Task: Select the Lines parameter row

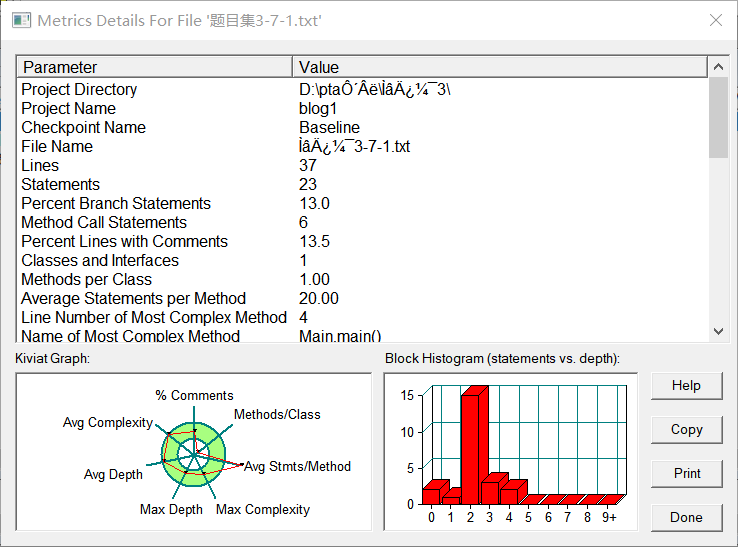Action: (362, 165)
